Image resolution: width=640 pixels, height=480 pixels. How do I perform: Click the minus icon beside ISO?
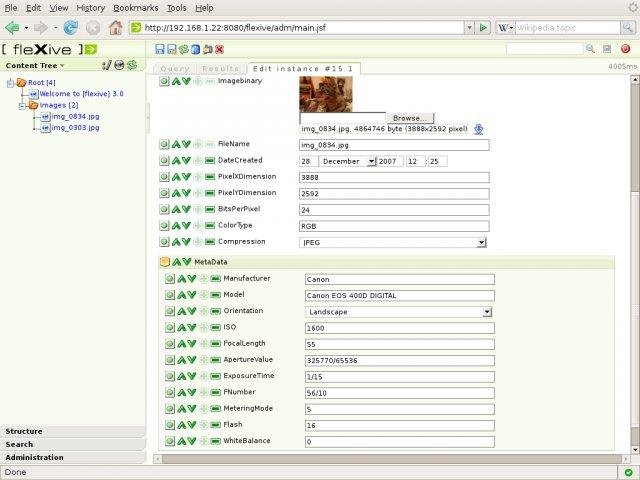click(x=215, y=327)
